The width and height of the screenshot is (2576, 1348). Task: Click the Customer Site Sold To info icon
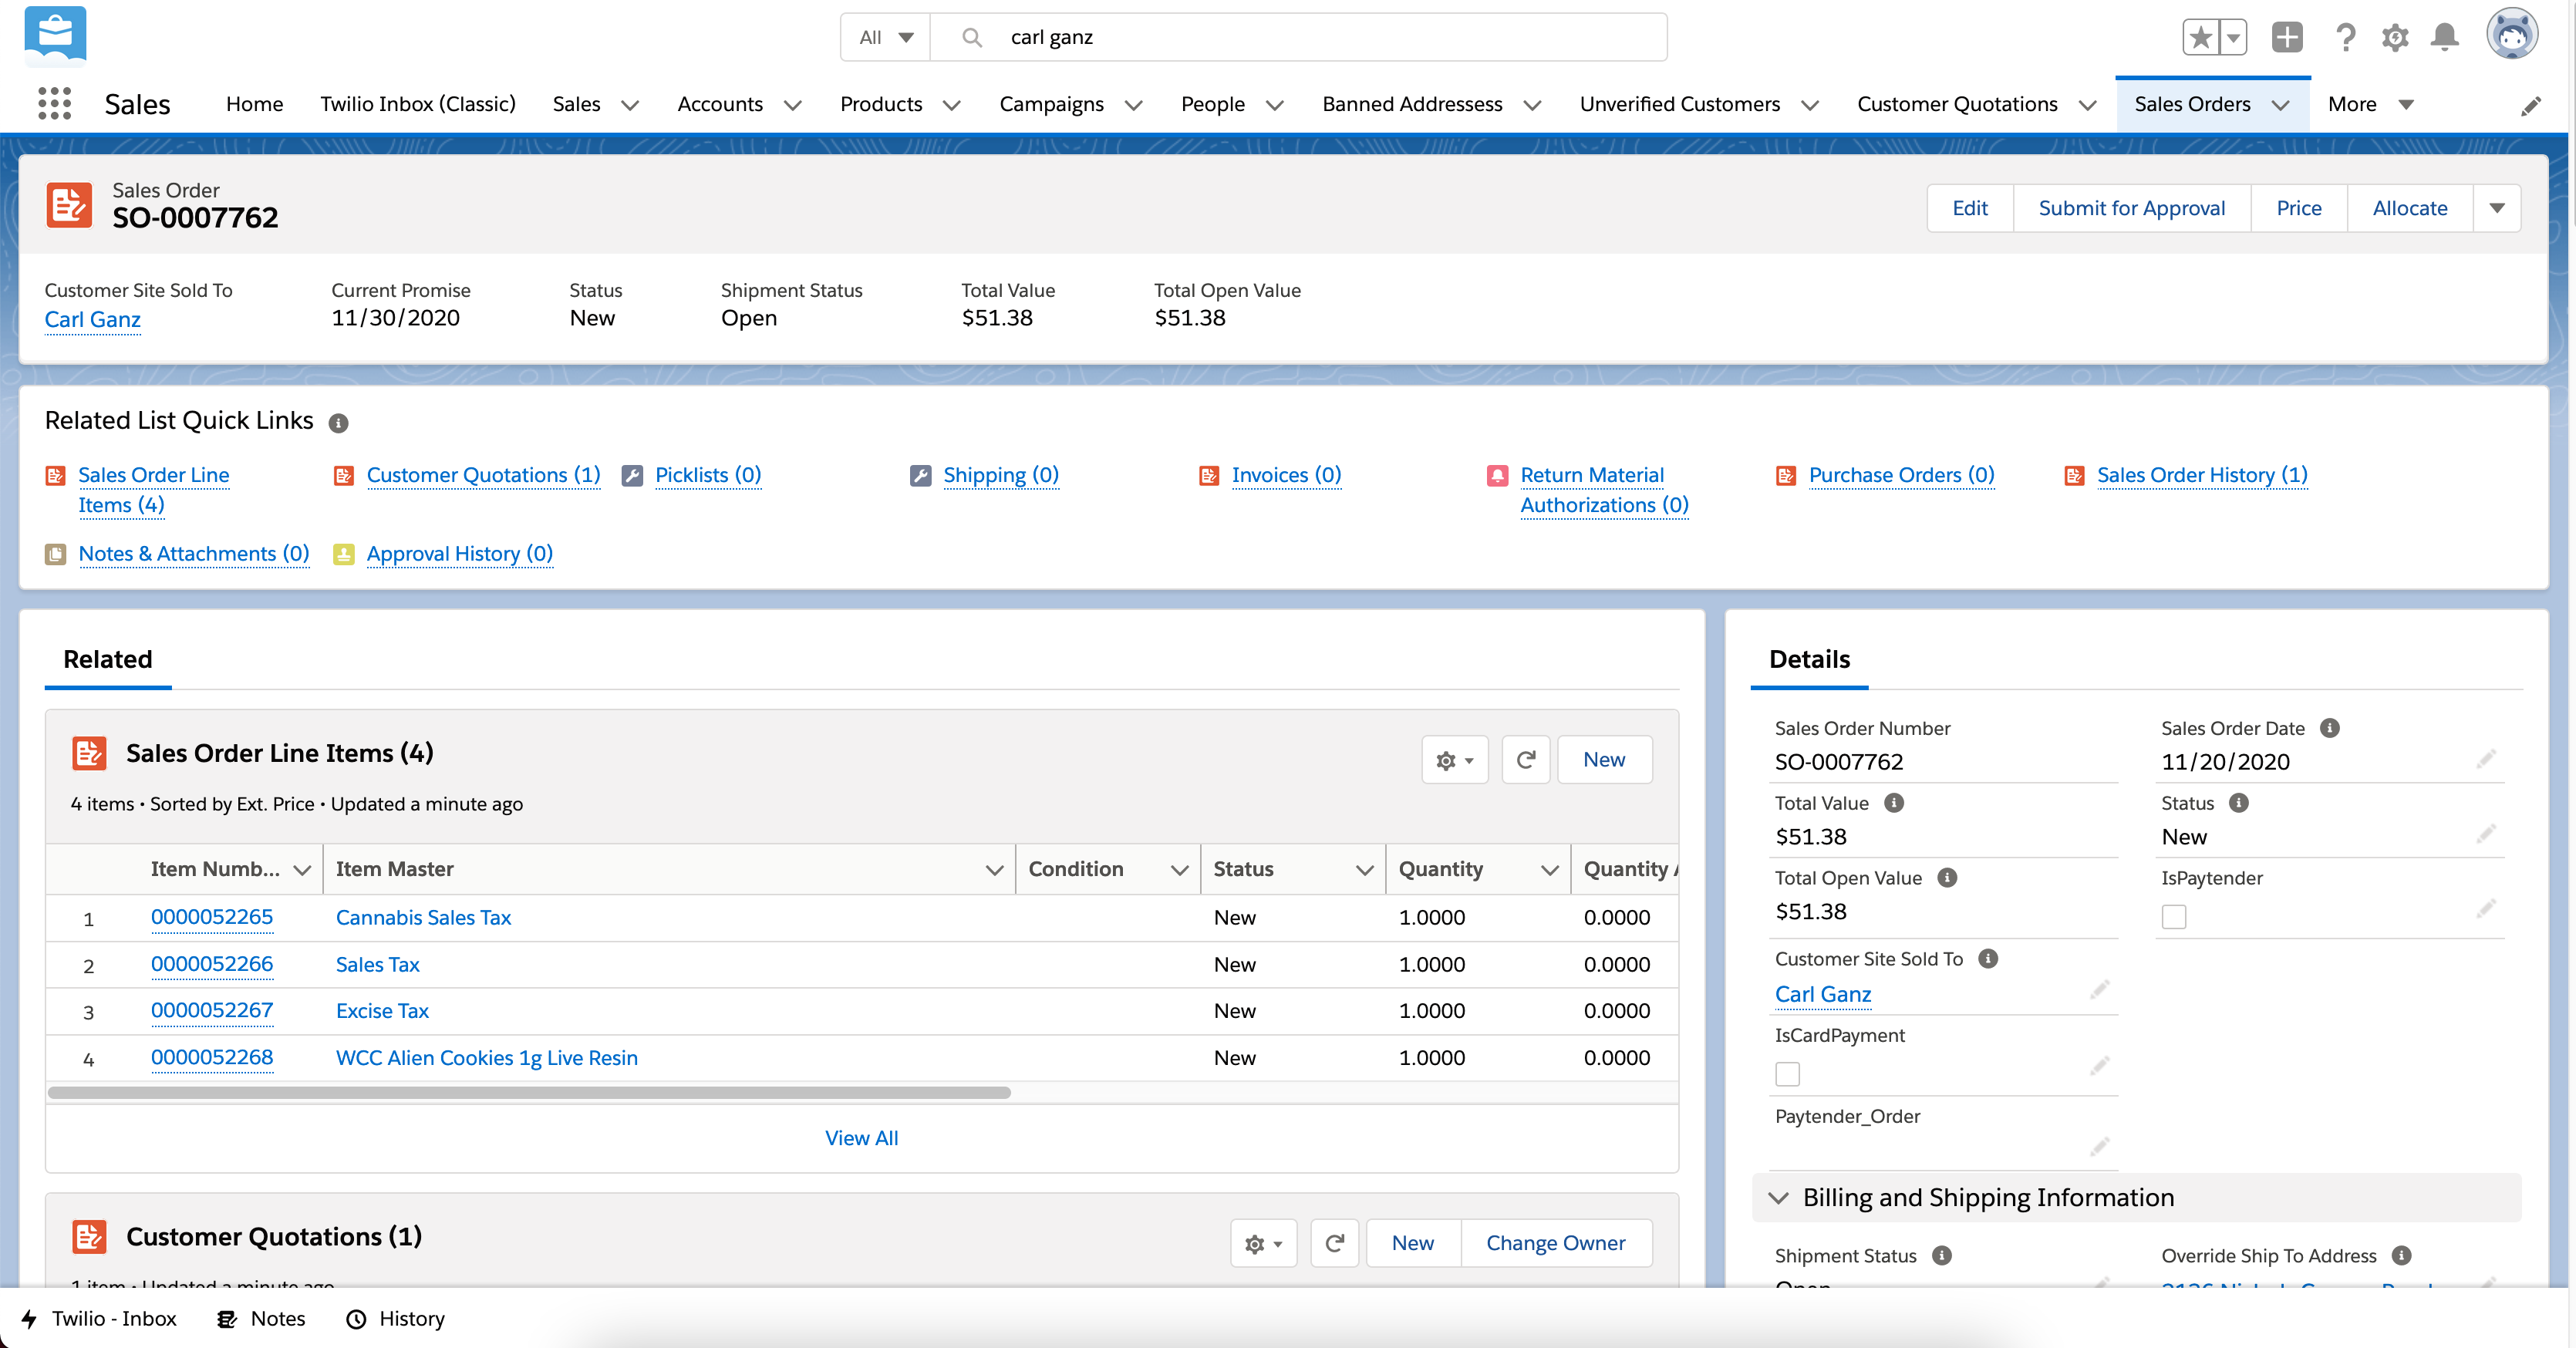coord(1989,959)
